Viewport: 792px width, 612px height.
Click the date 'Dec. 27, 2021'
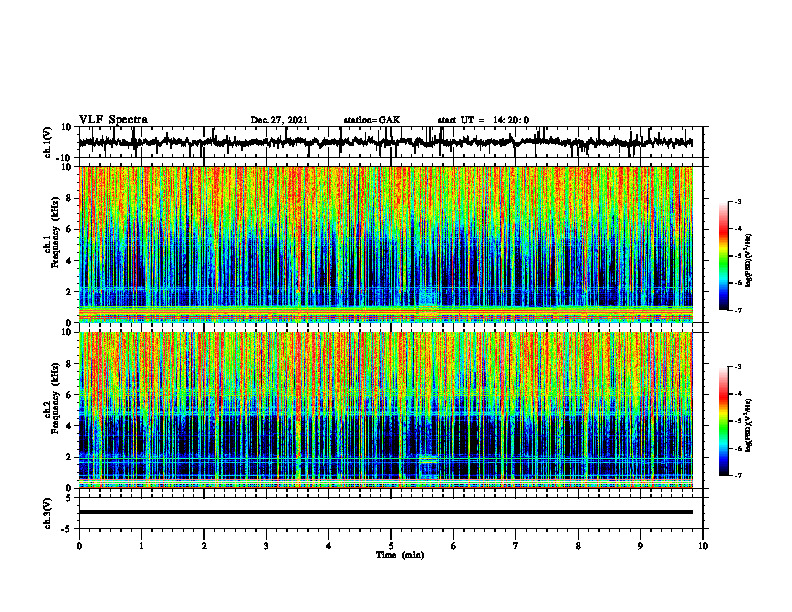[279, 120]
